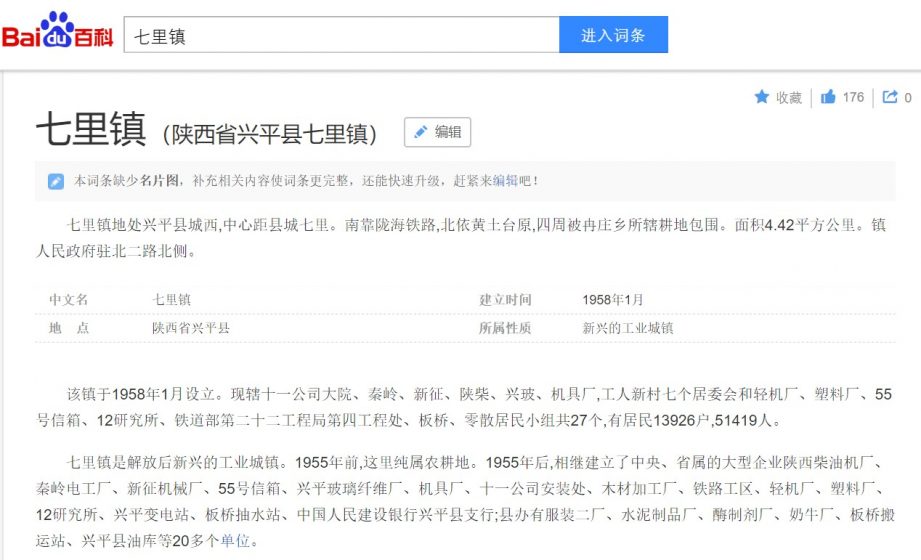Click the like count 176

(853, 98)
